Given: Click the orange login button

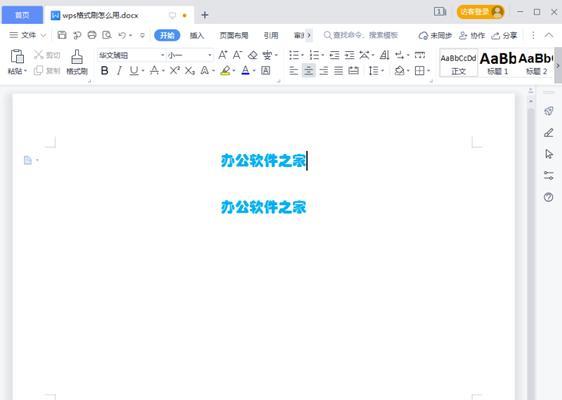Looking at the screenshot, I should [480, 12].
